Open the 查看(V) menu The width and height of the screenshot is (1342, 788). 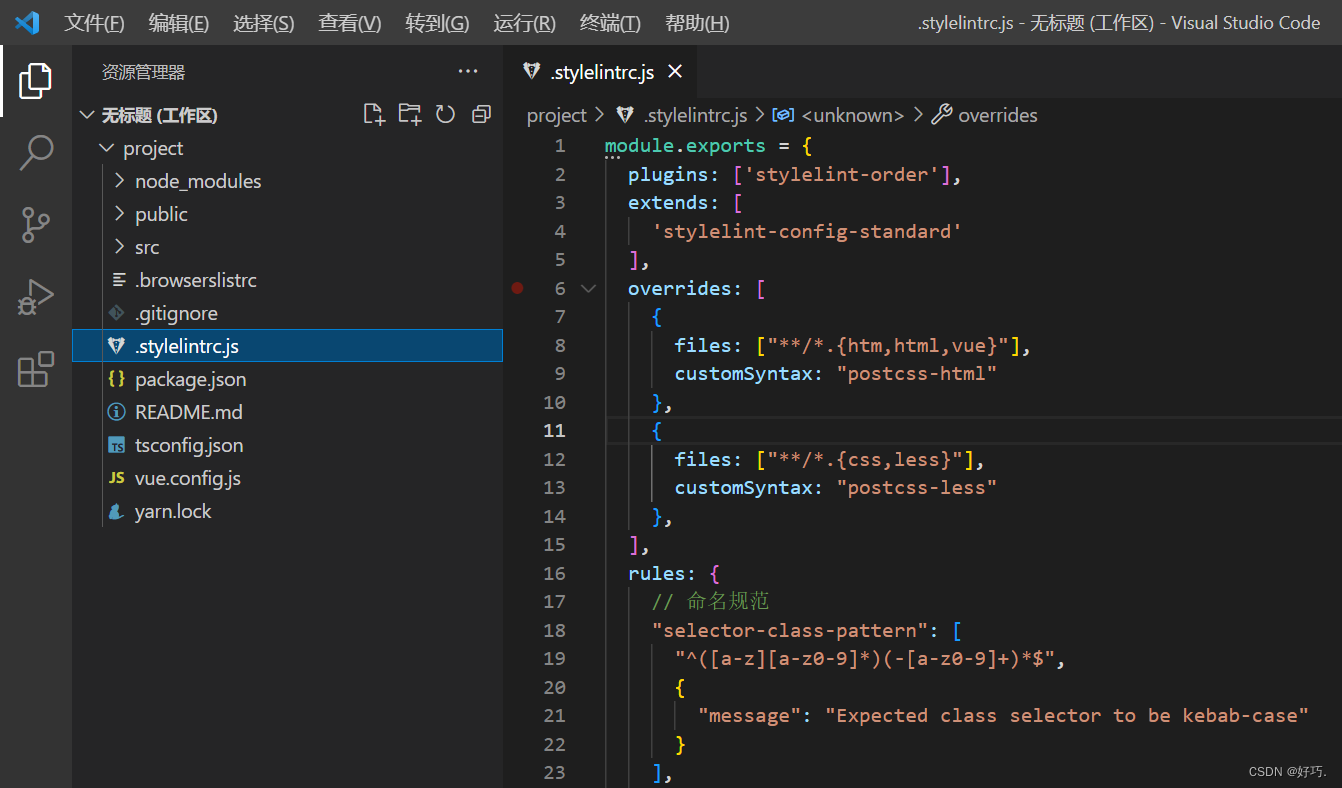(x=350, y=23)
